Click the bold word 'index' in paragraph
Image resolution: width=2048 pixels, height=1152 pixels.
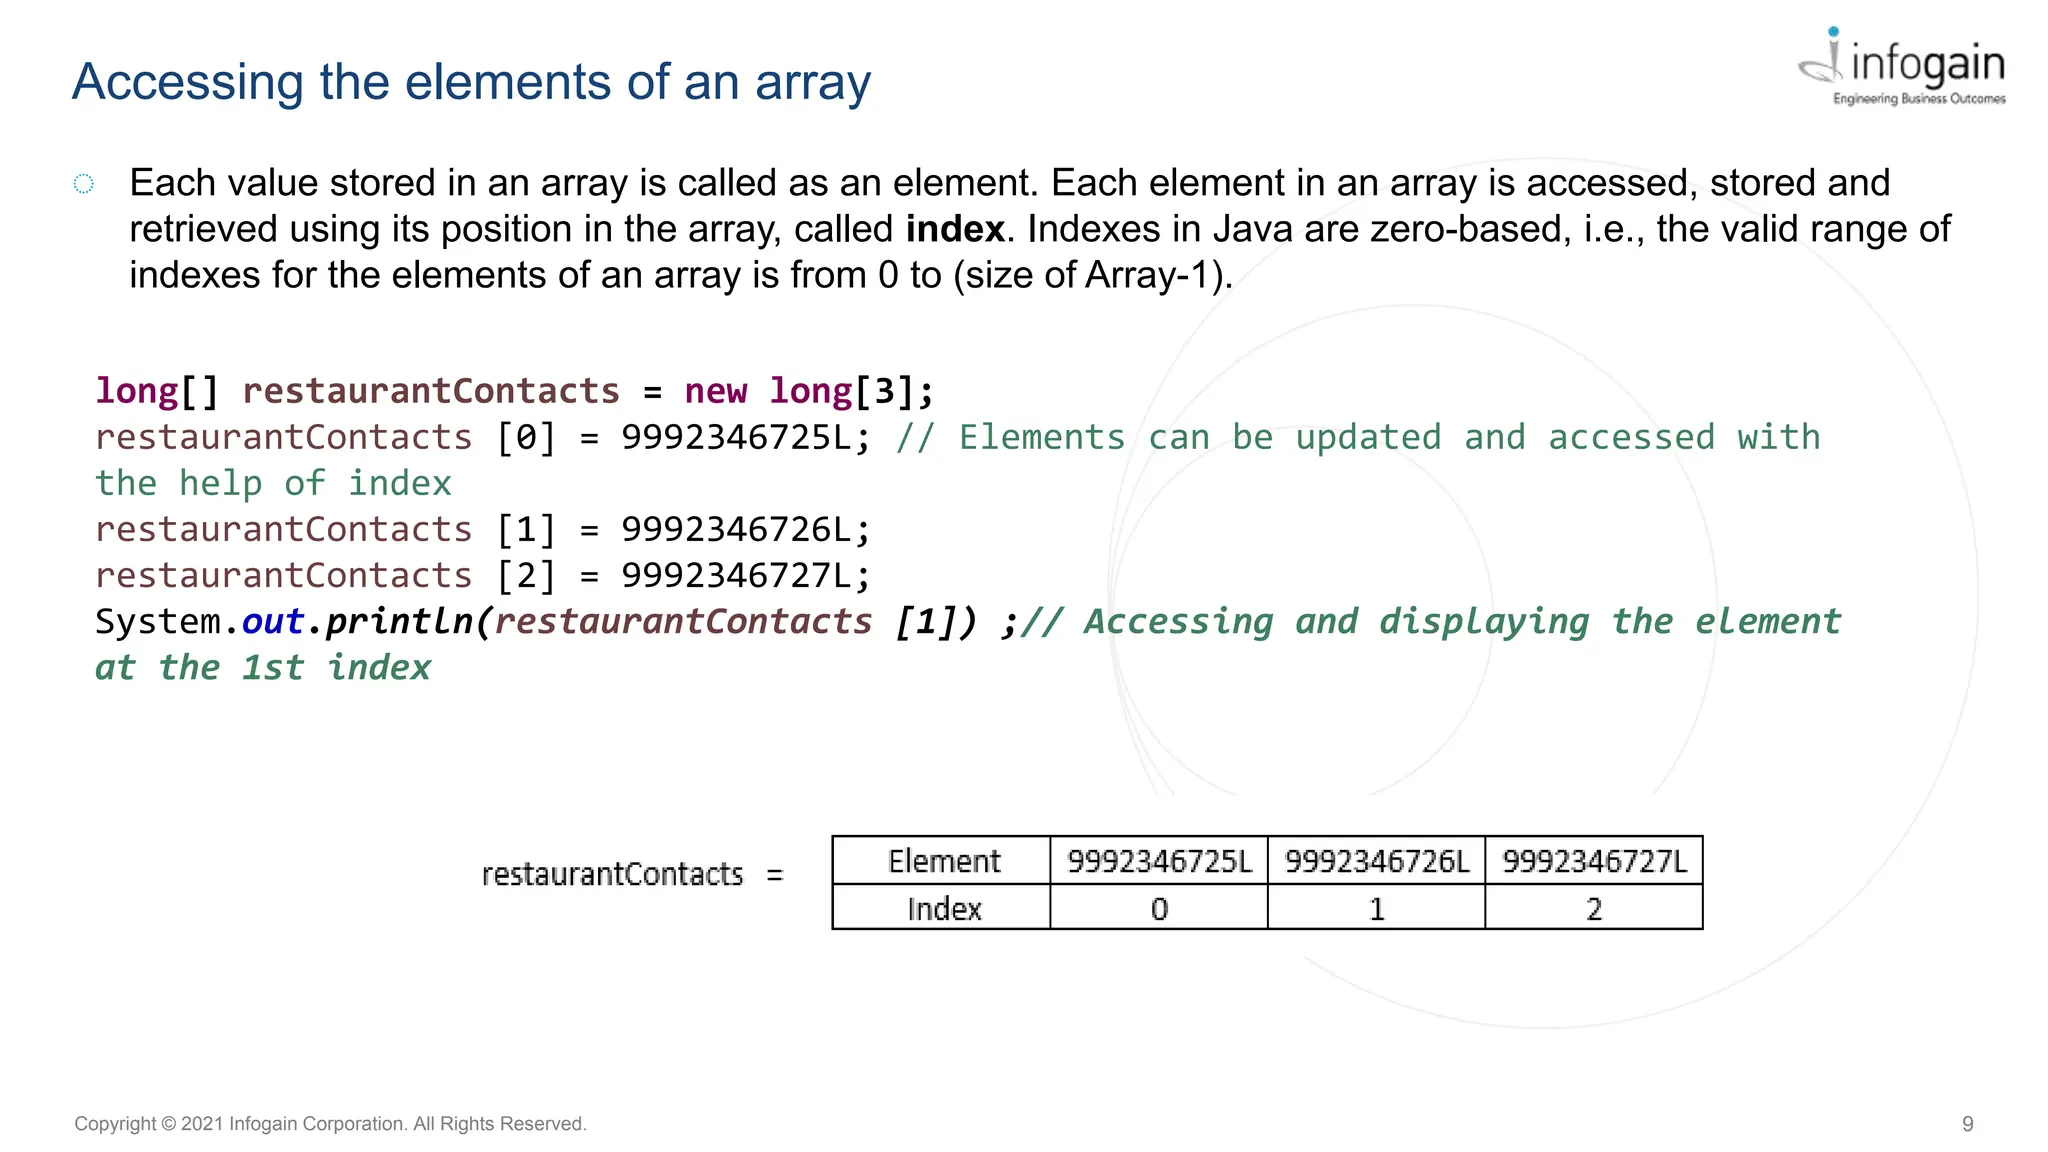pyautogui.click(x=954, y=230)
